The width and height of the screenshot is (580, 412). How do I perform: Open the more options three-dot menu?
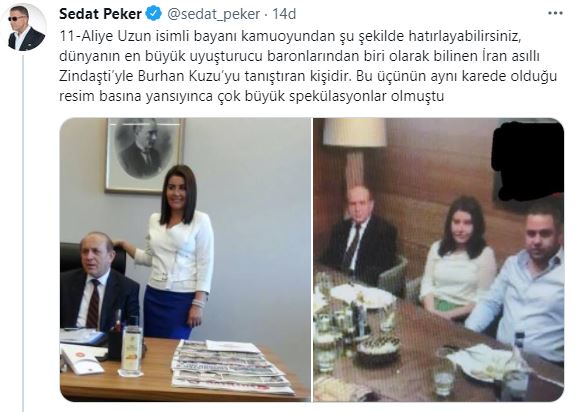coord(555,13)
